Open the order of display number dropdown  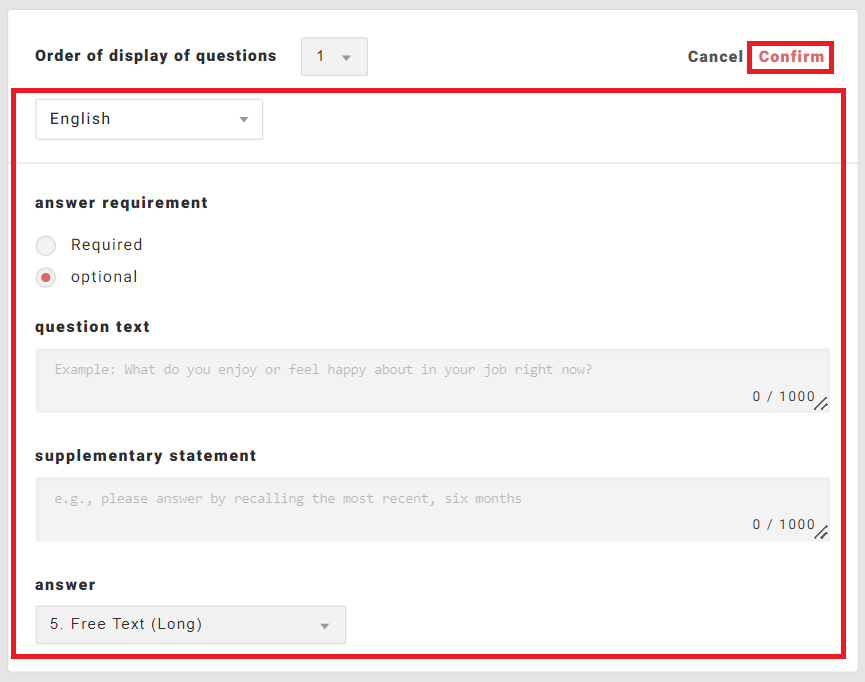tap(333, 57)
